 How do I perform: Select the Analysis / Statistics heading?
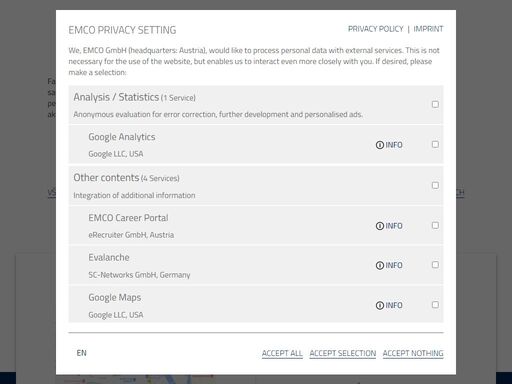[116, 97]
